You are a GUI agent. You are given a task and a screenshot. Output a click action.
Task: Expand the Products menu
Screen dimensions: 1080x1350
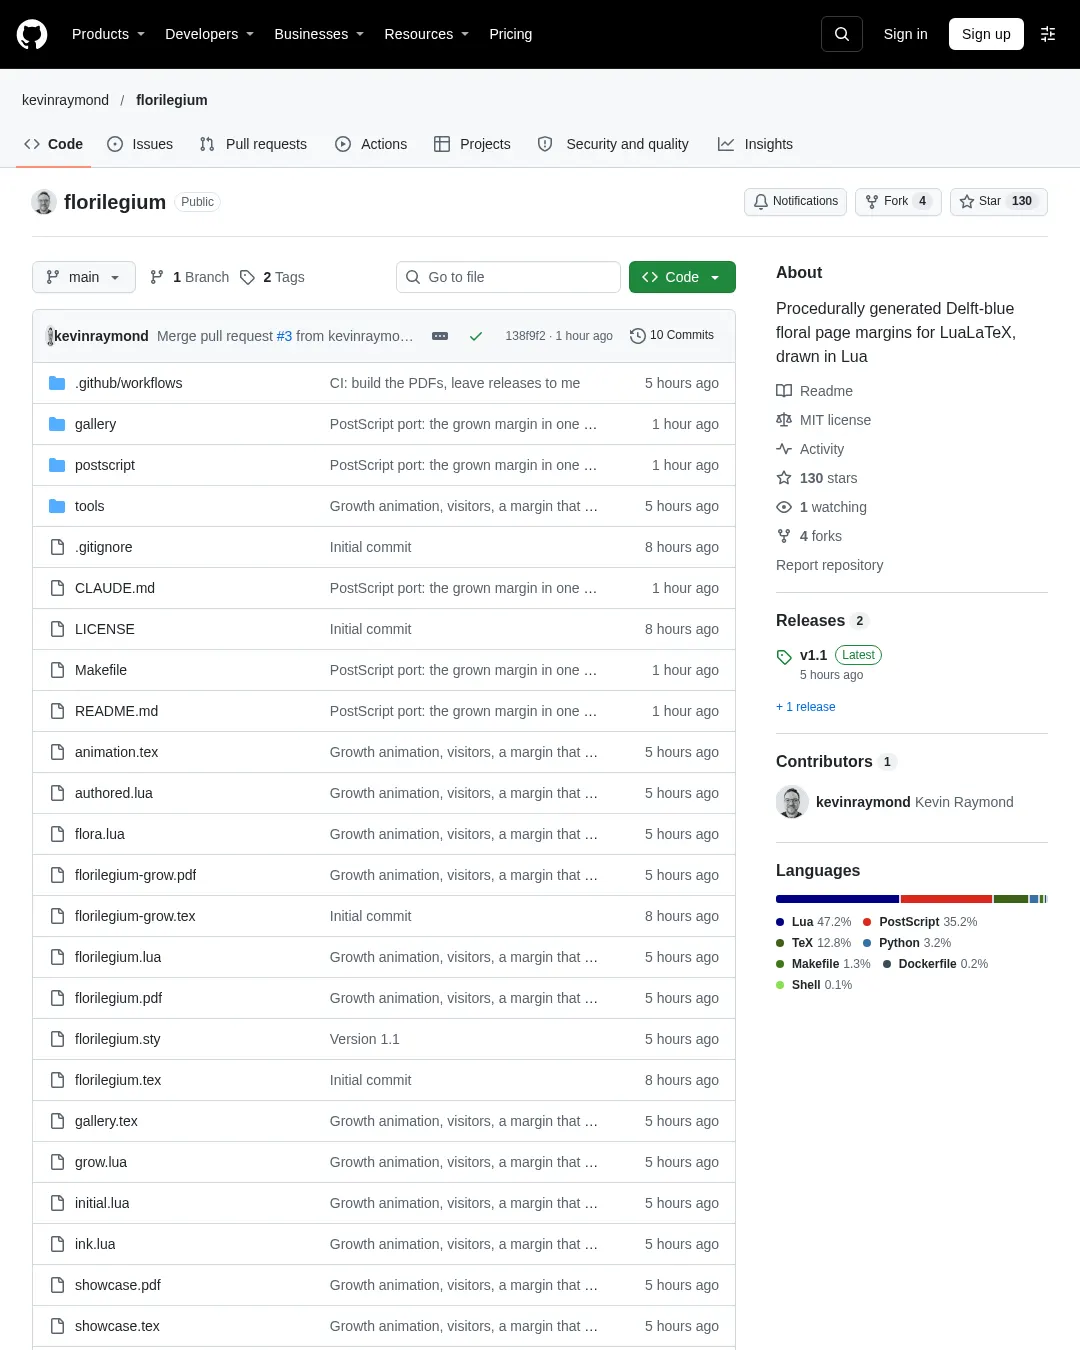tap(108, 34)
